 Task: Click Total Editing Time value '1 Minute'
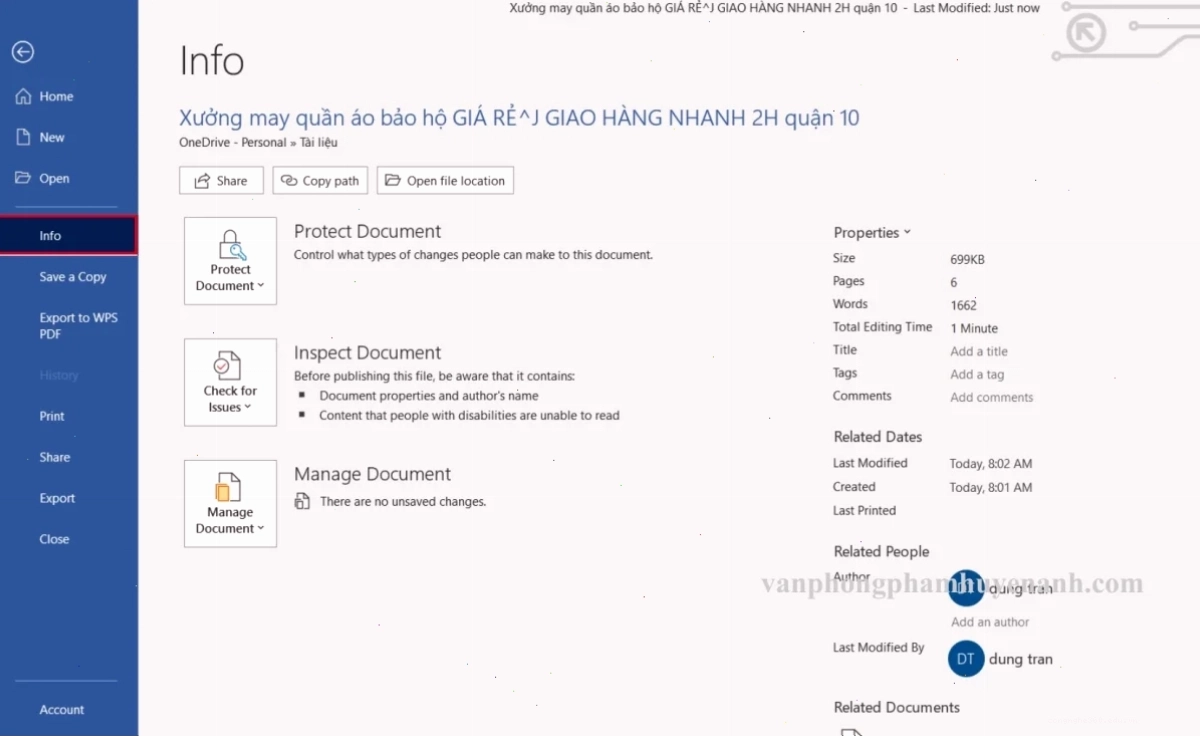click(x=974, y=328)
